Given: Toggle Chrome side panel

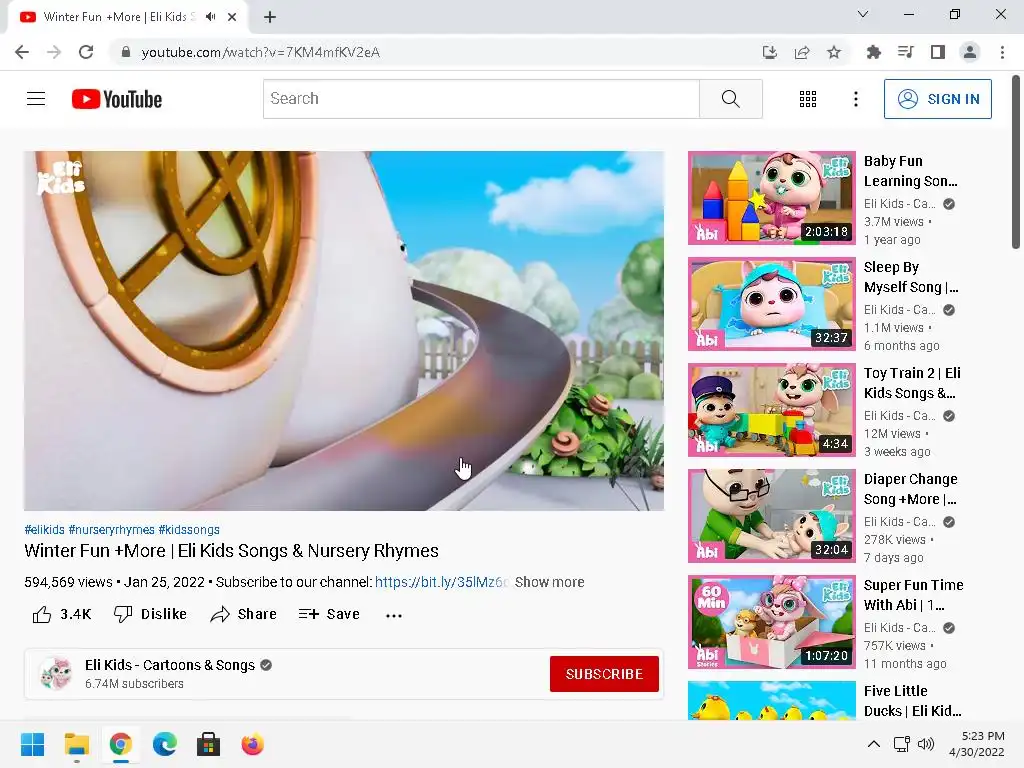Looking at the screenshot, I should (938, 52).
